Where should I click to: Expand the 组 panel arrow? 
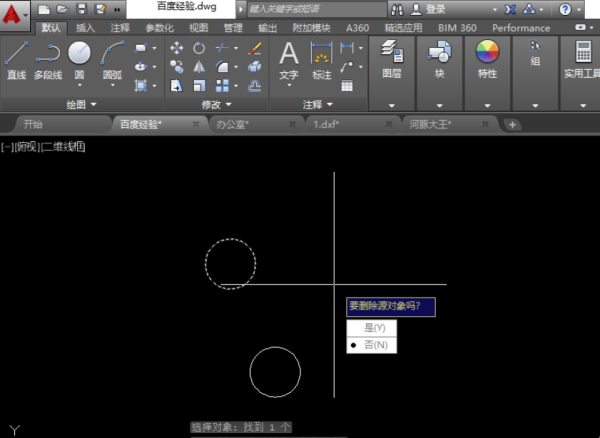(535, 106)
